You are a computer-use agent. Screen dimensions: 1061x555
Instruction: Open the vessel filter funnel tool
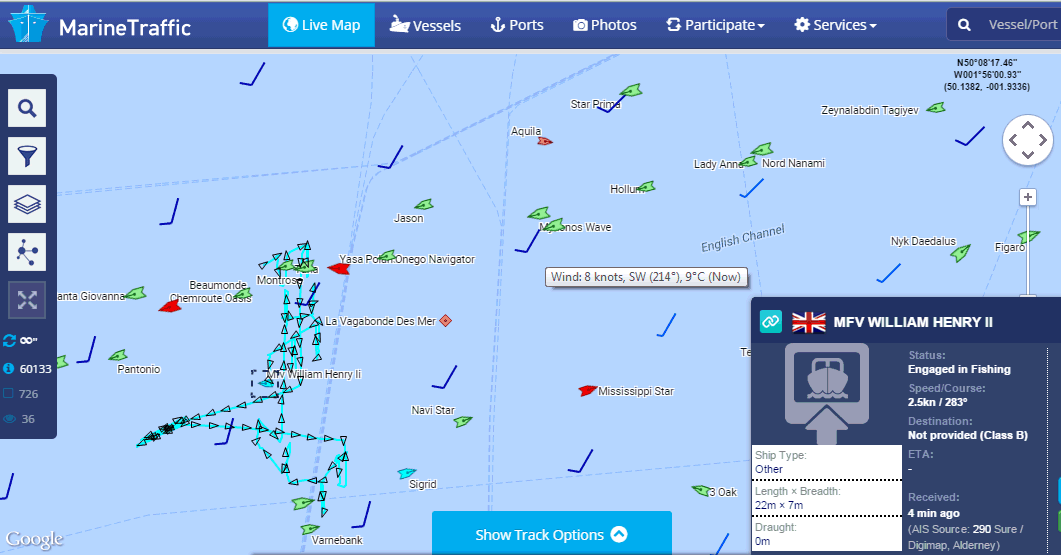click(x=27, y=156)
